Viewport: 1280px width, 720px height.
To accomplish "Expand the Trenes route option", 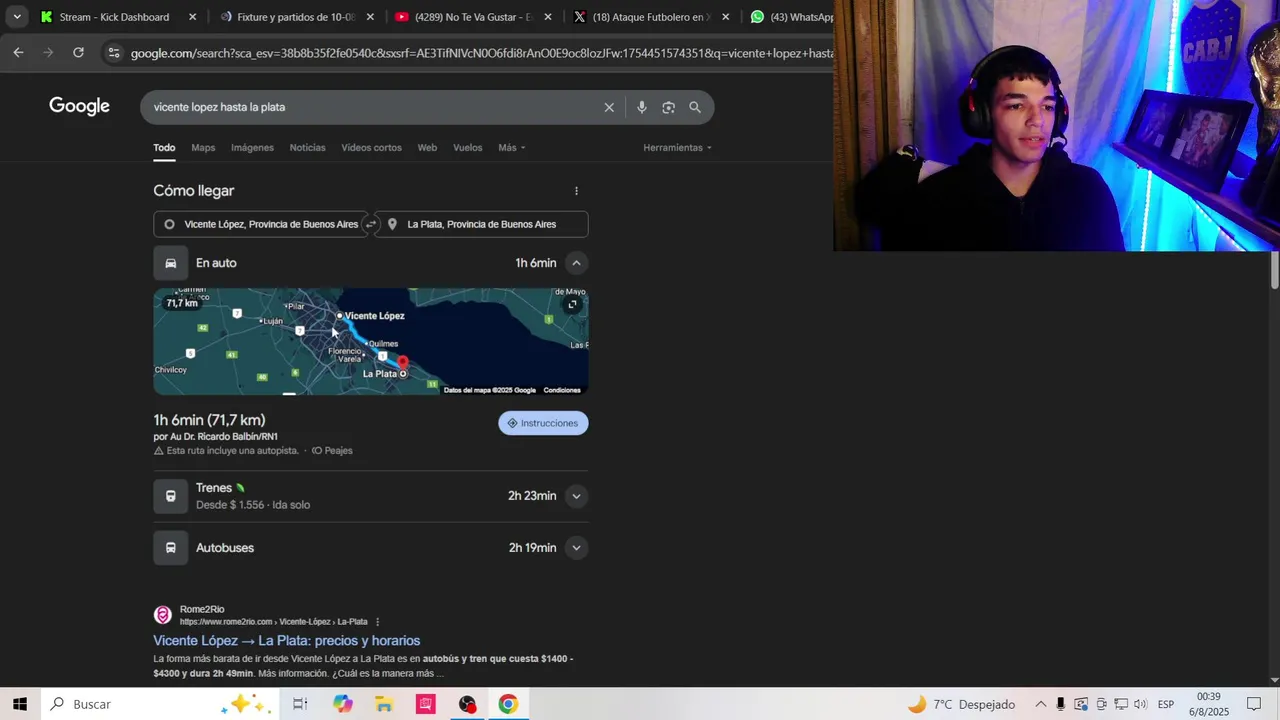I will 576,496.
